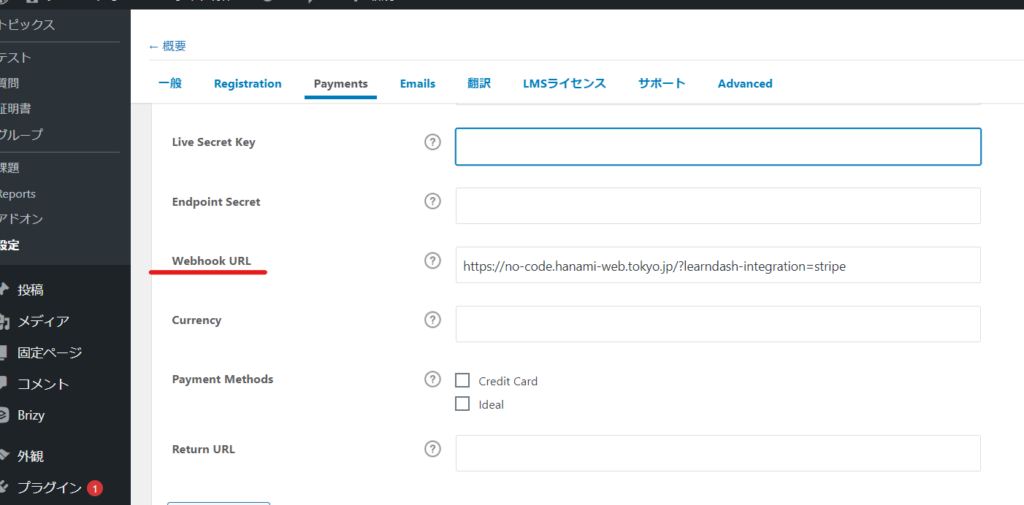Screen dimensions: 1024x505
Task: Click help icon beside Endpoint Secret
Action: pyautogui.click(x=432, y=201)
